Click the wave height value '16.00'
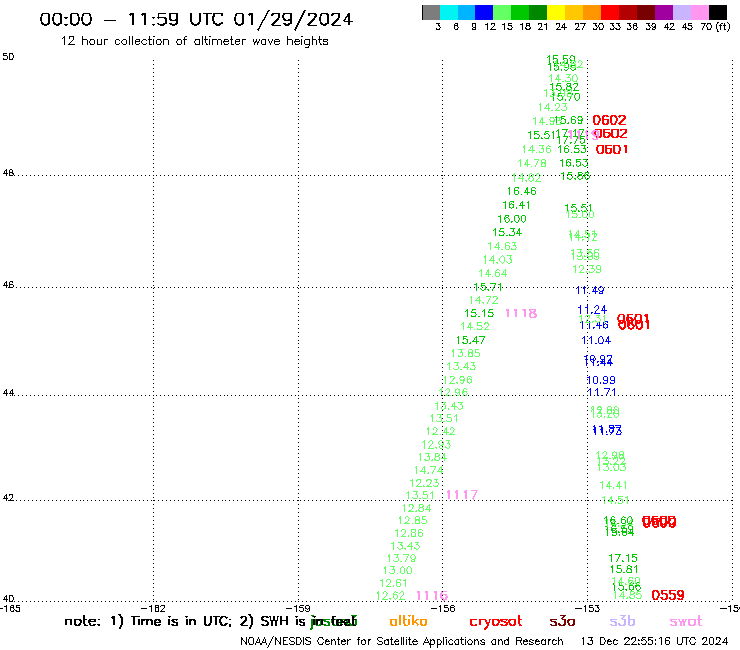Screen dimensions: 740x650 point(512,219)
